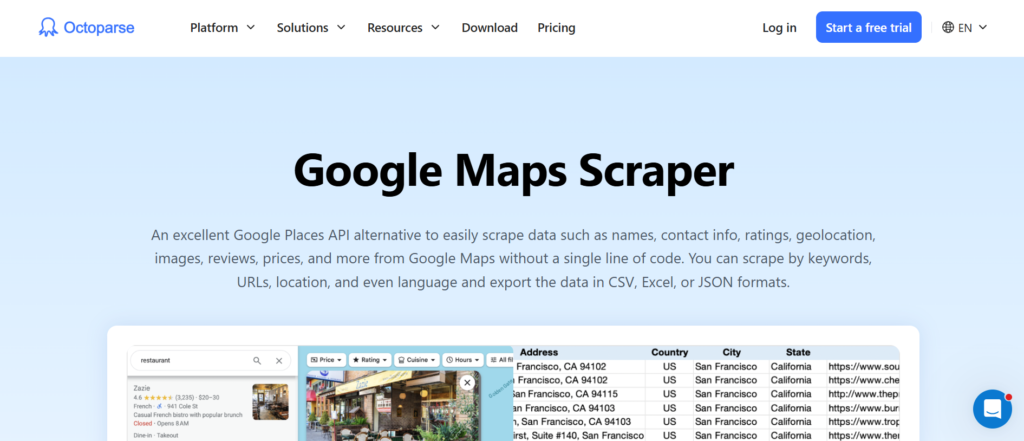Click the Log in link
The image size is (1024, 441).
(x=779, y=27)
